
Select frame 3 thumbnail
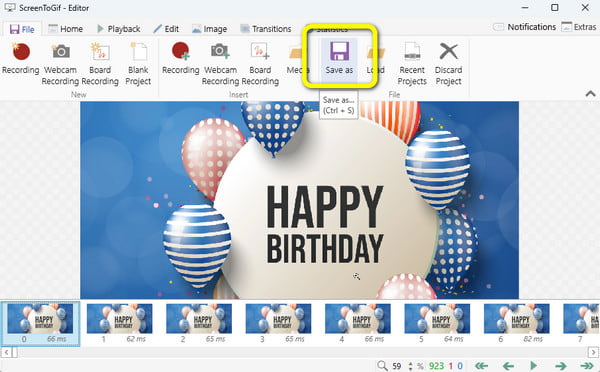tap(279, 324)
